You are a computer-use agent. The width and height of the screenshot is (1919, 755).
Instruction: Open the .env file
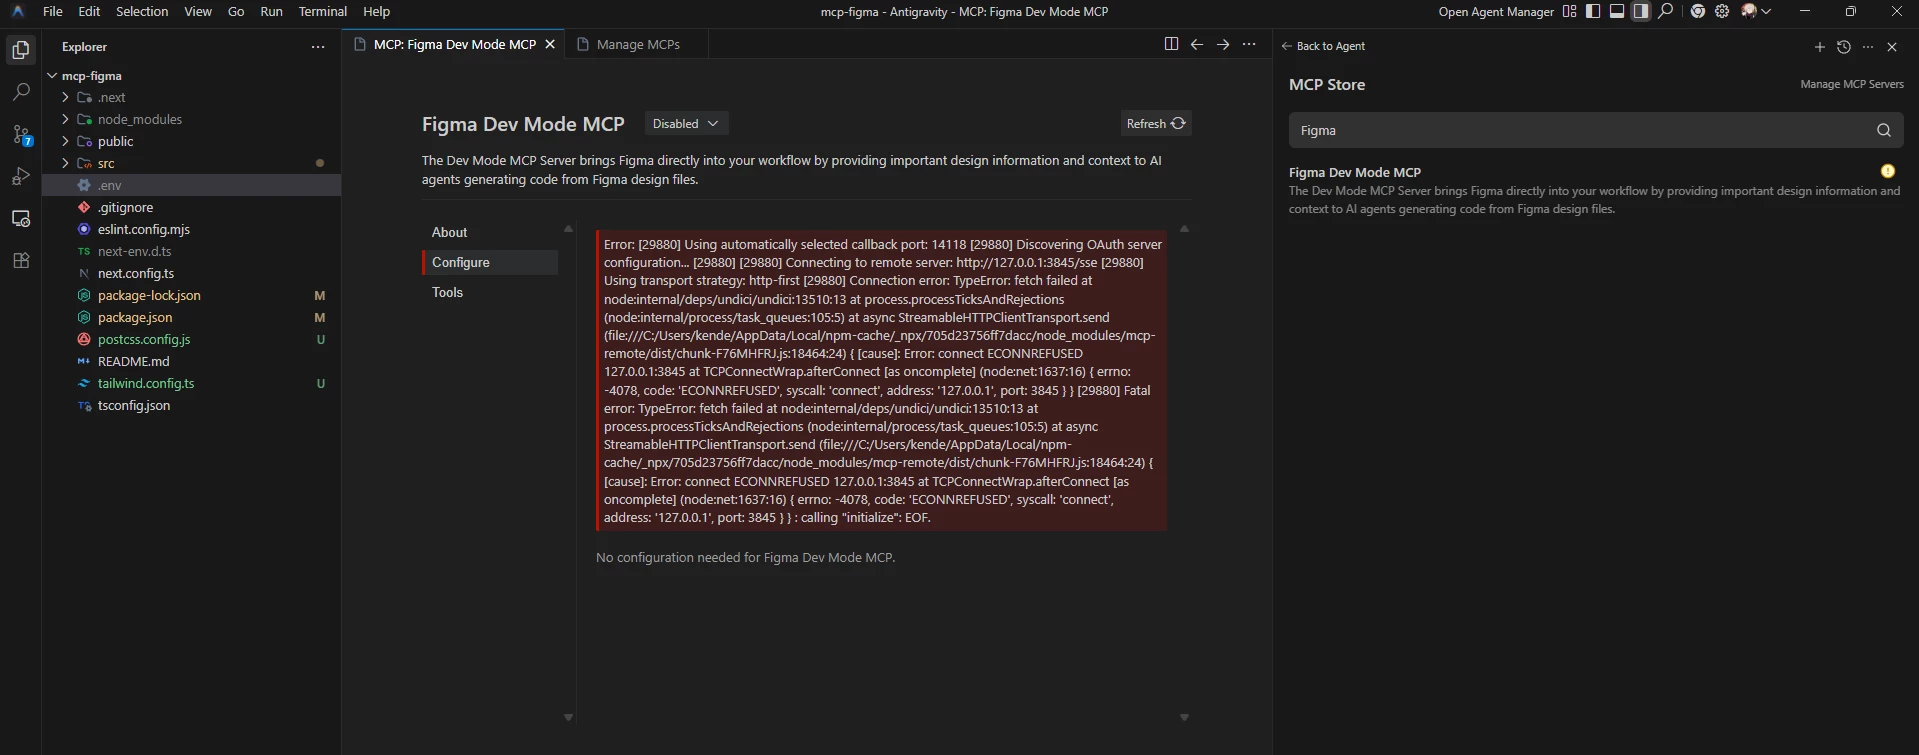click(192, 185)
